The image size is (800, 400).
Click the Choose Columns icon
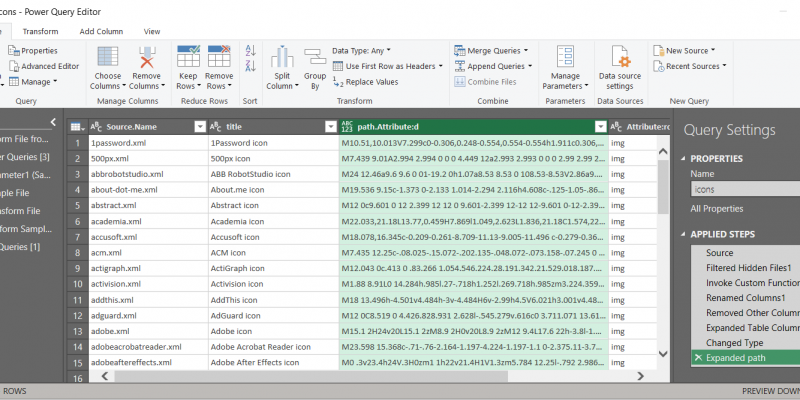[x=108, y=57]
